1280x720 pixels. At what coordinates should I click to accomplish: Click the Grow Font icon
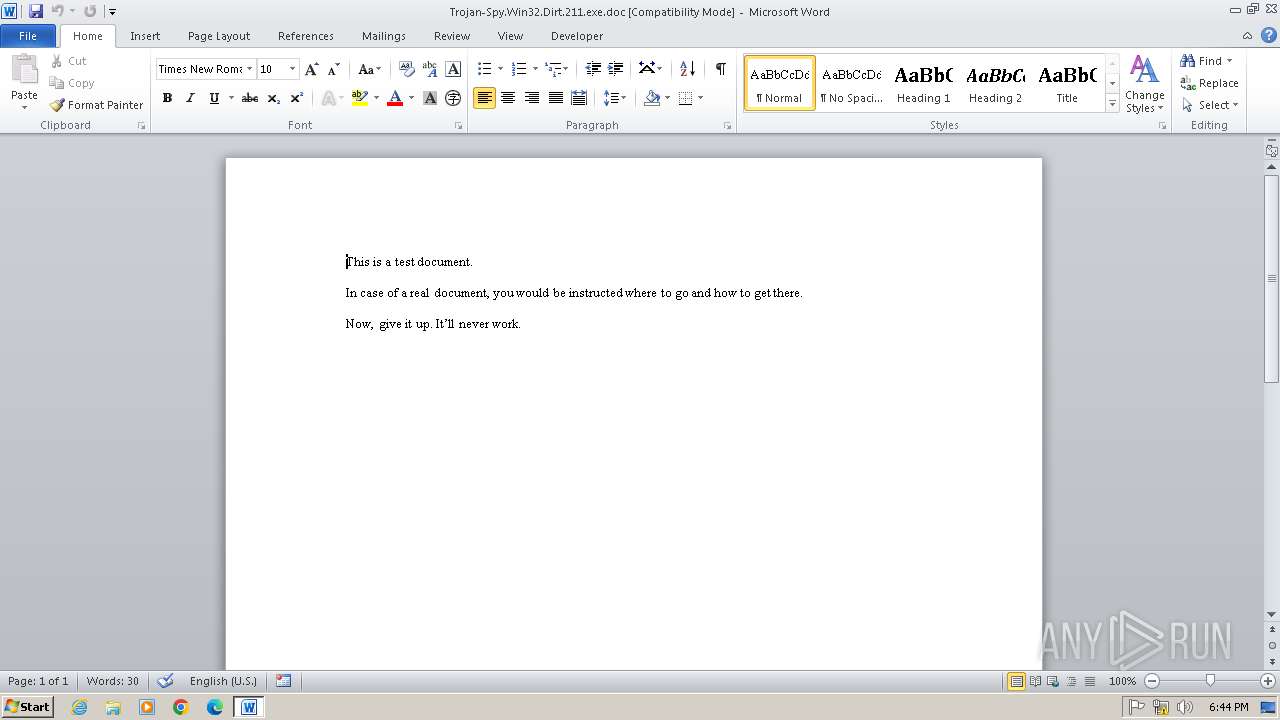312,69
